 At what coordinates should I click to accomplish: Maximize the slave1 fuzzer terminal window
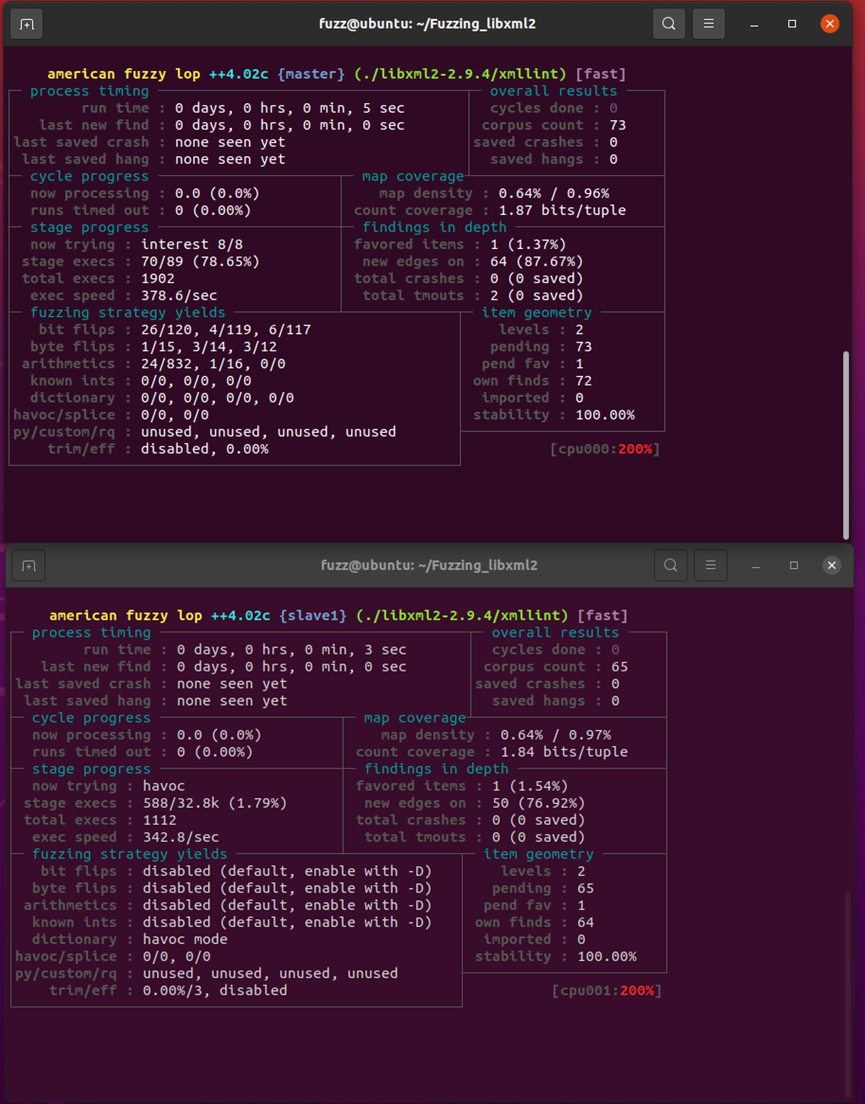point(794,566)
